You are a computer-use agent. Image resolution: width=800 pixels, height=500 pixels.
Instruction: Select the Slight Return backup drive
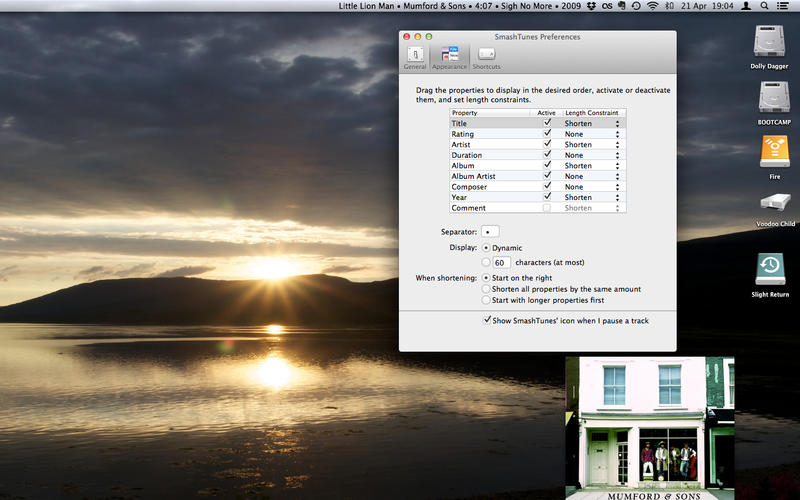tap(770, 269)
